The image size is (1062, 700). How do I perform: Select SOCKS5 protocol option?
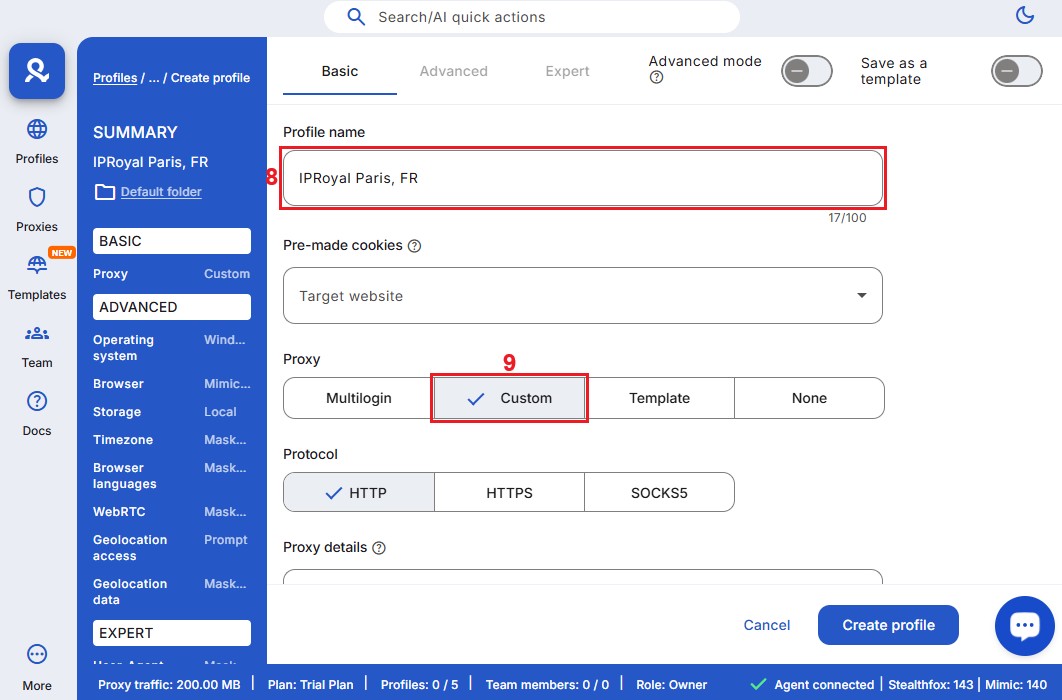[659, 493]
